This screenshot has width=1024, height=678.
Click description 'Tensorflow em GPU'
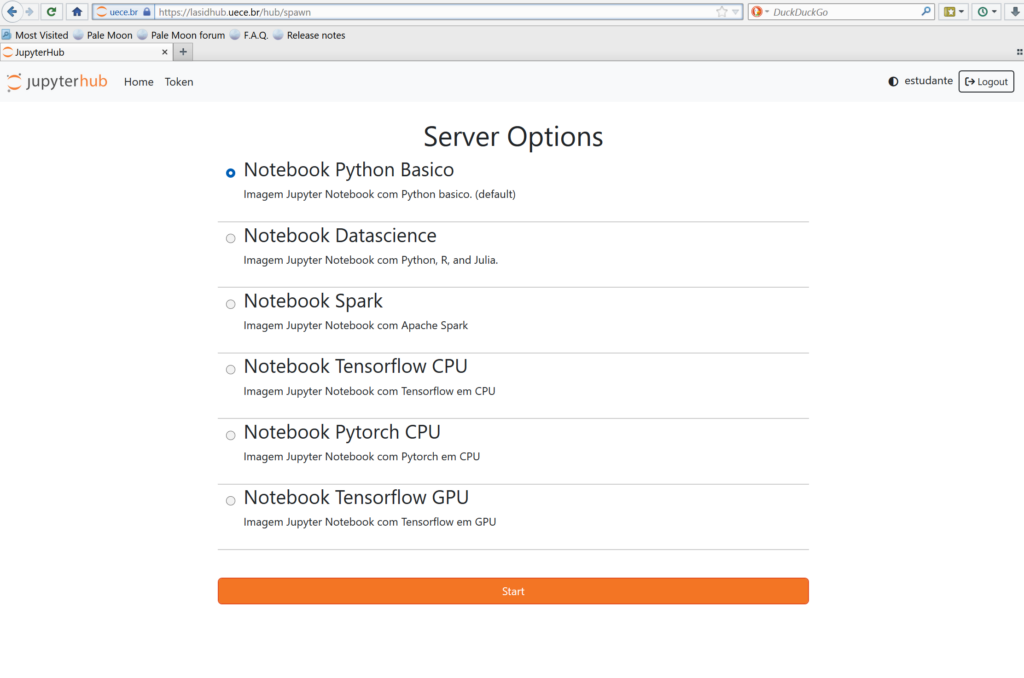tap(370, 522)
